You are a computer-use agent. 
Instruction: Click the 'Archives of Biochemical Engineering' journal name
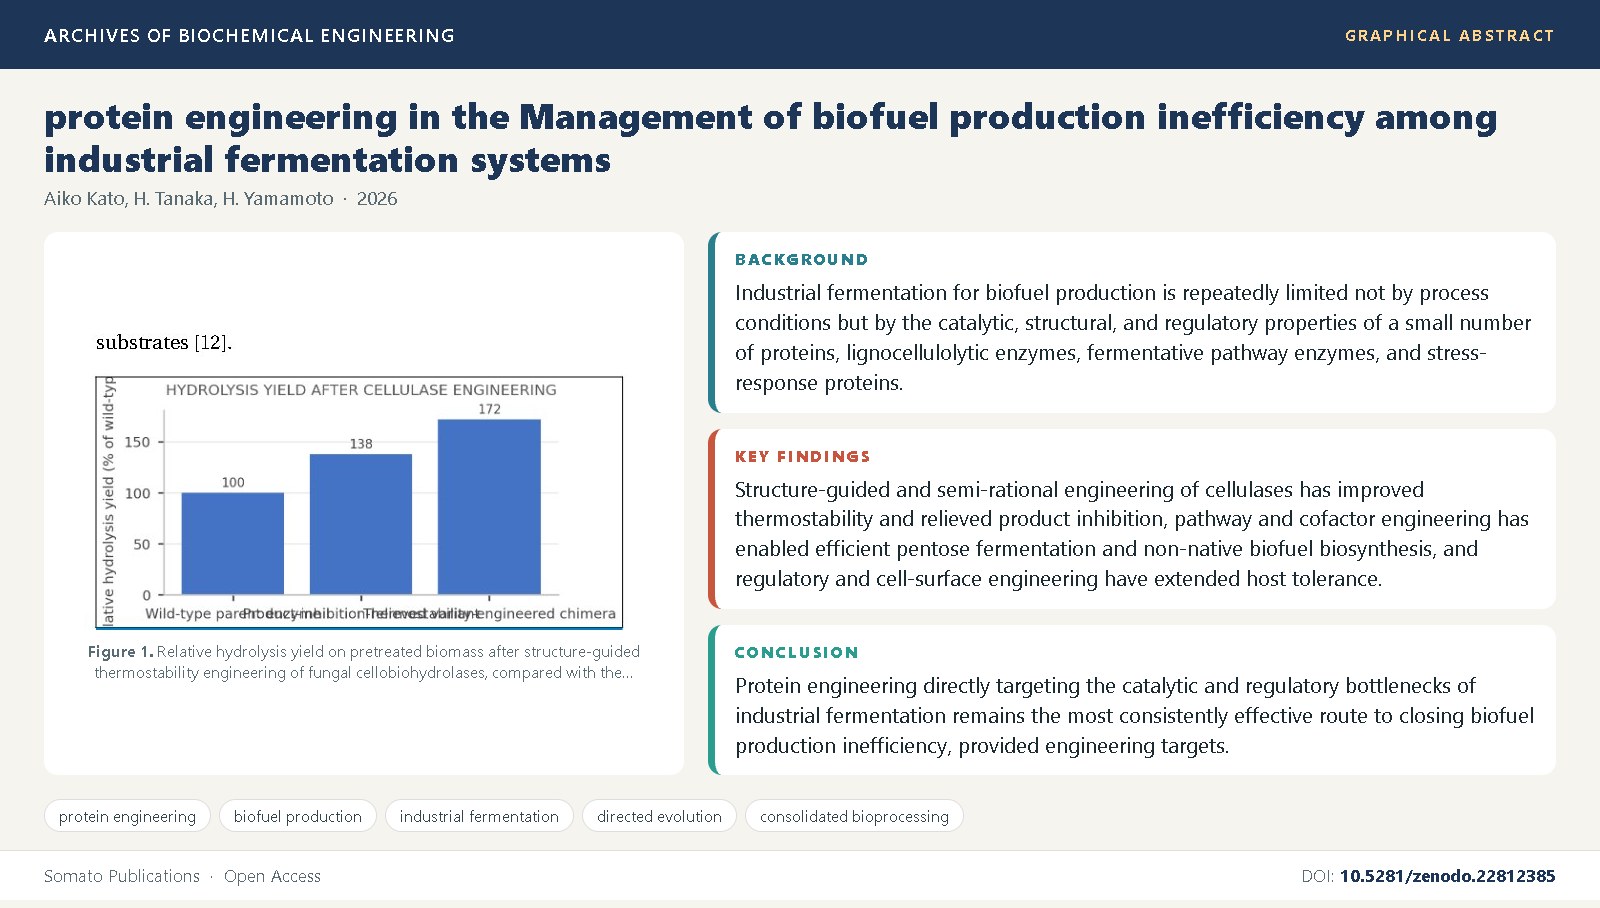249,35
